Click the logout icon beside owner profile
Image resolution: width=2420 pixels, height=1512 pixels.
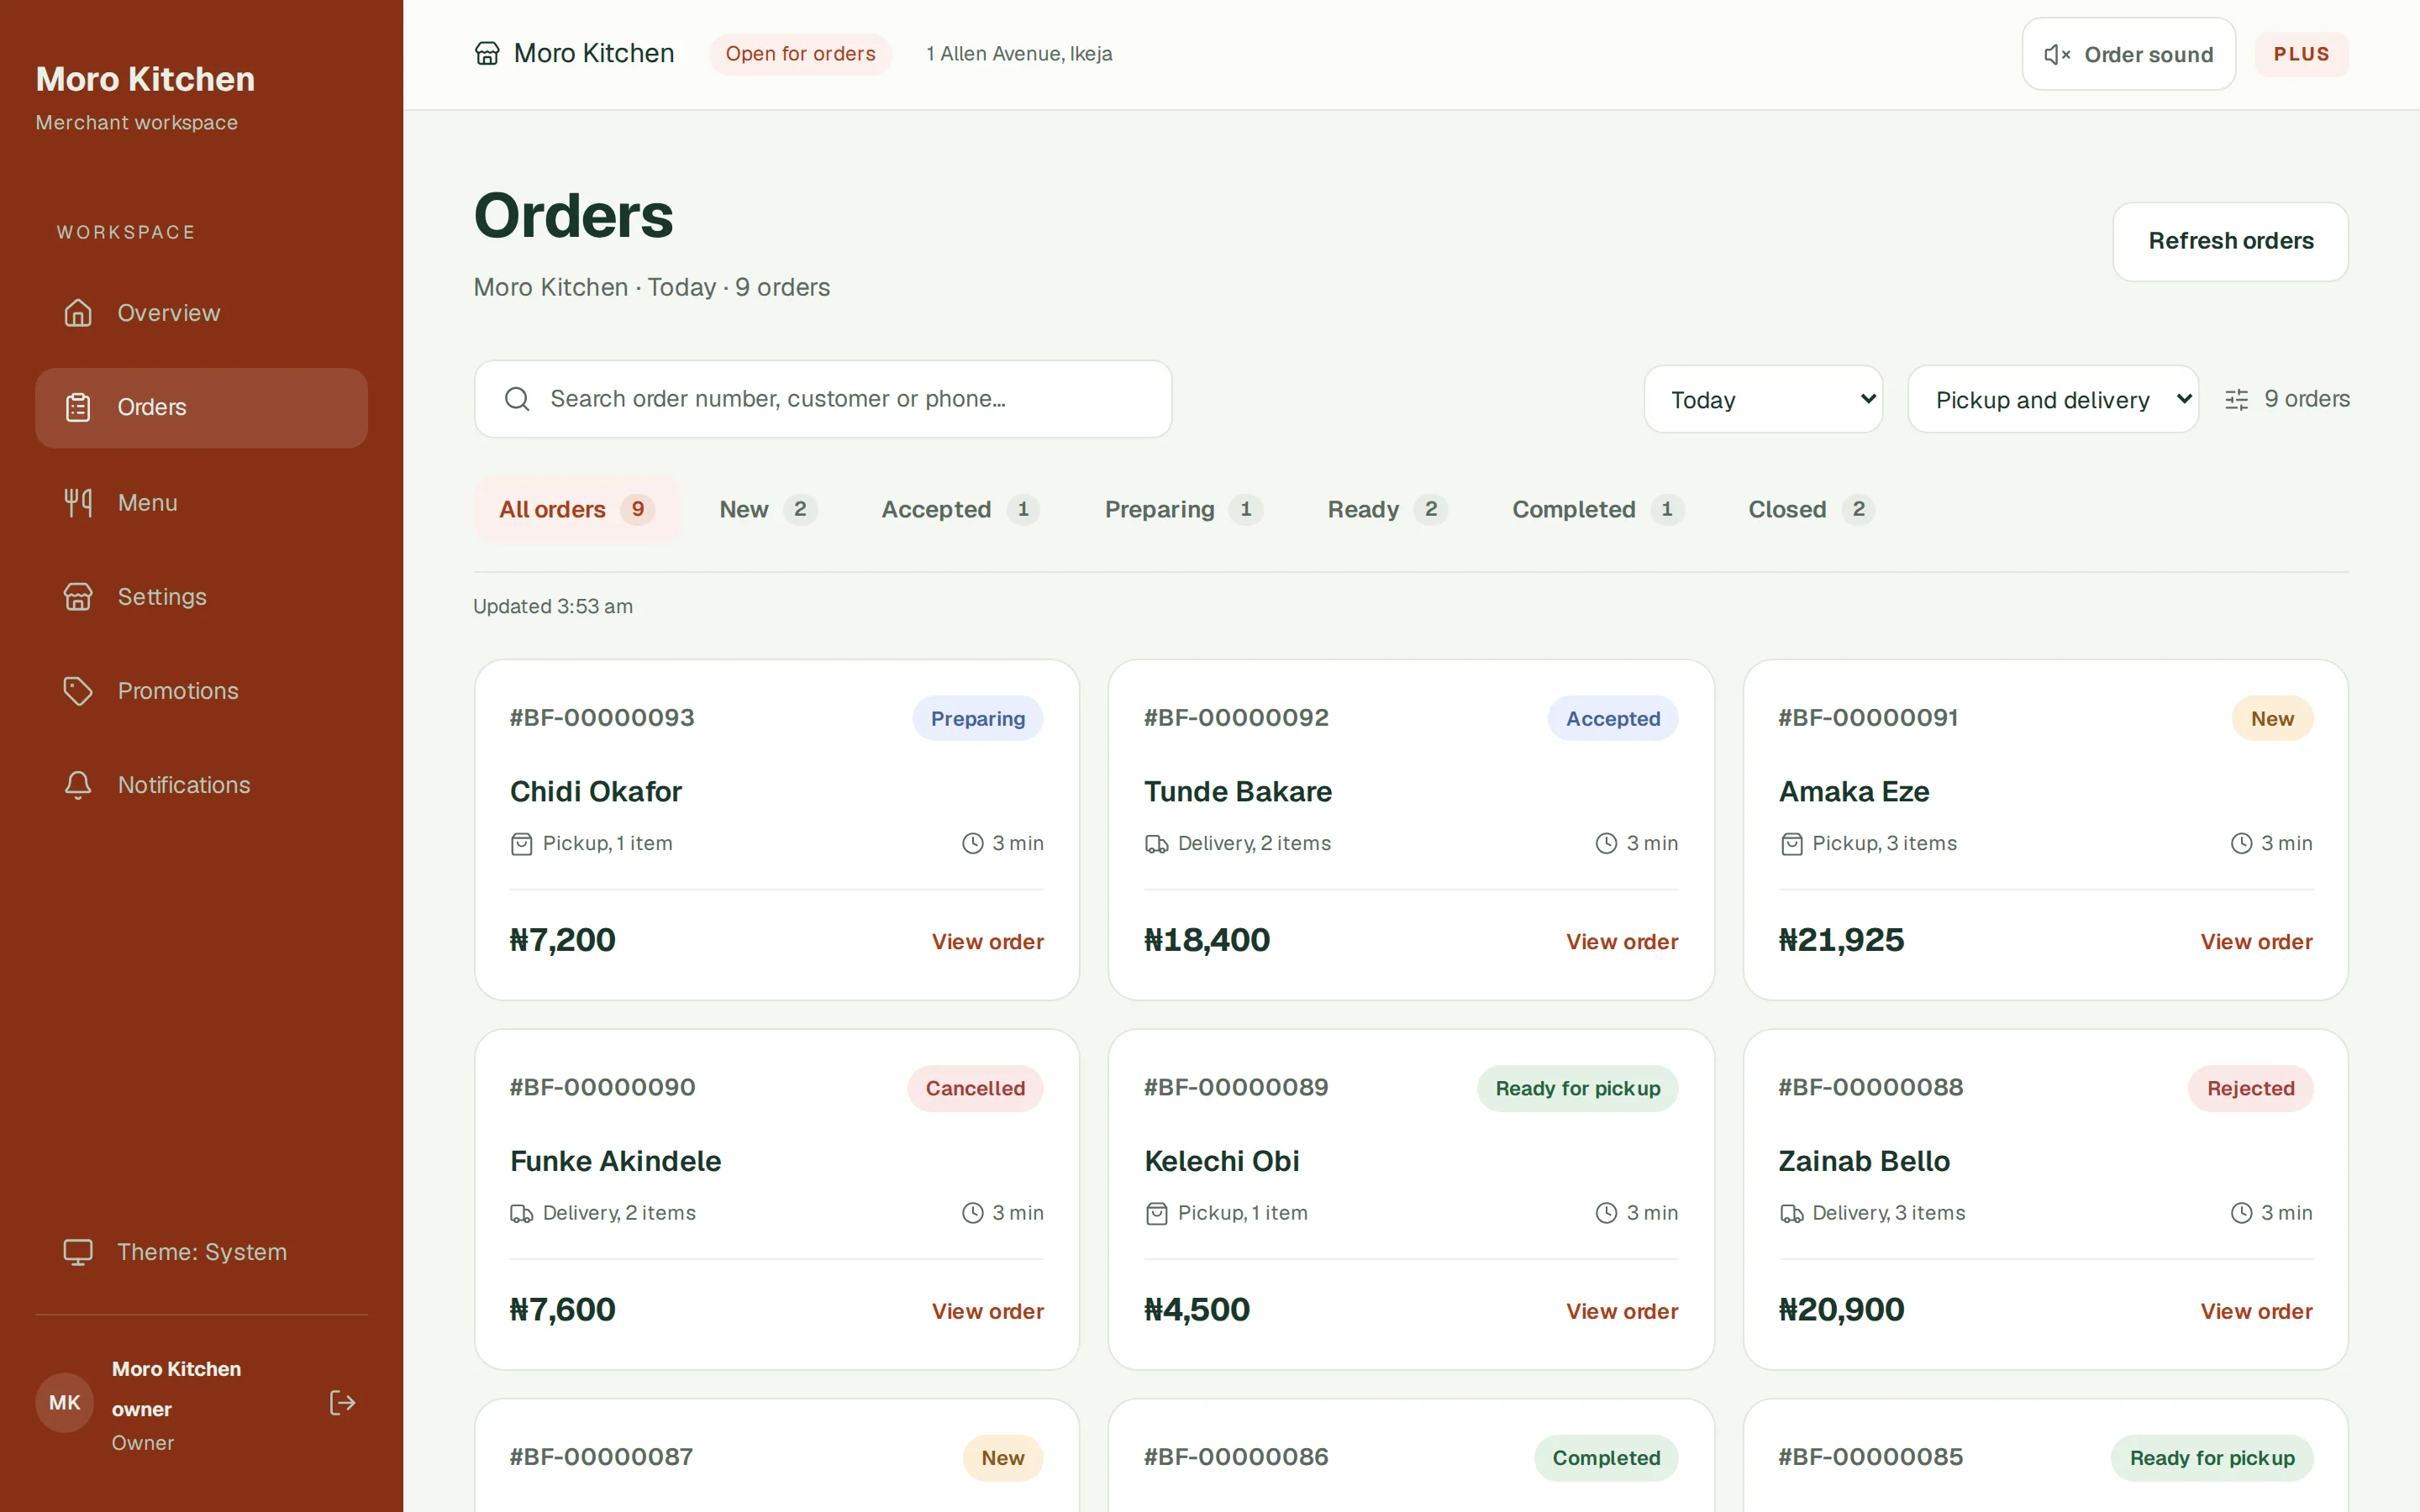tap(342, 1403)
